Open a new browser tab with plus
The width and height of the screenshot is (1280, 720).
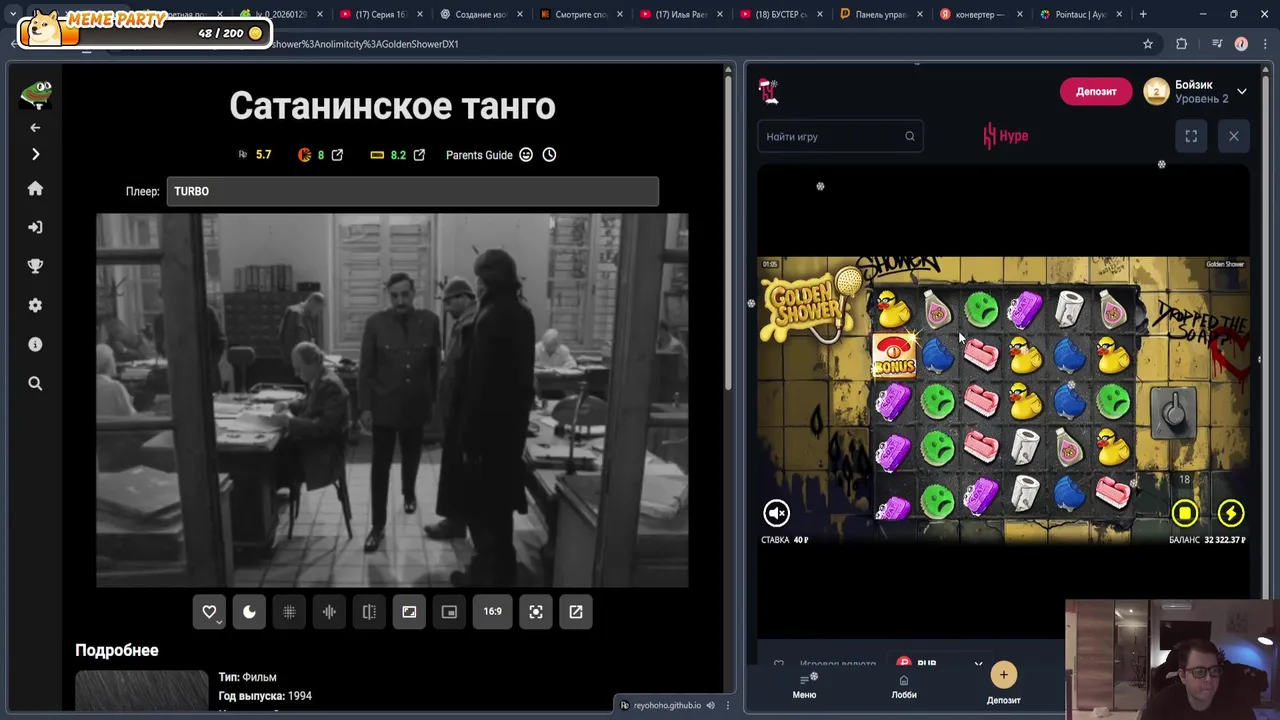1143,14
